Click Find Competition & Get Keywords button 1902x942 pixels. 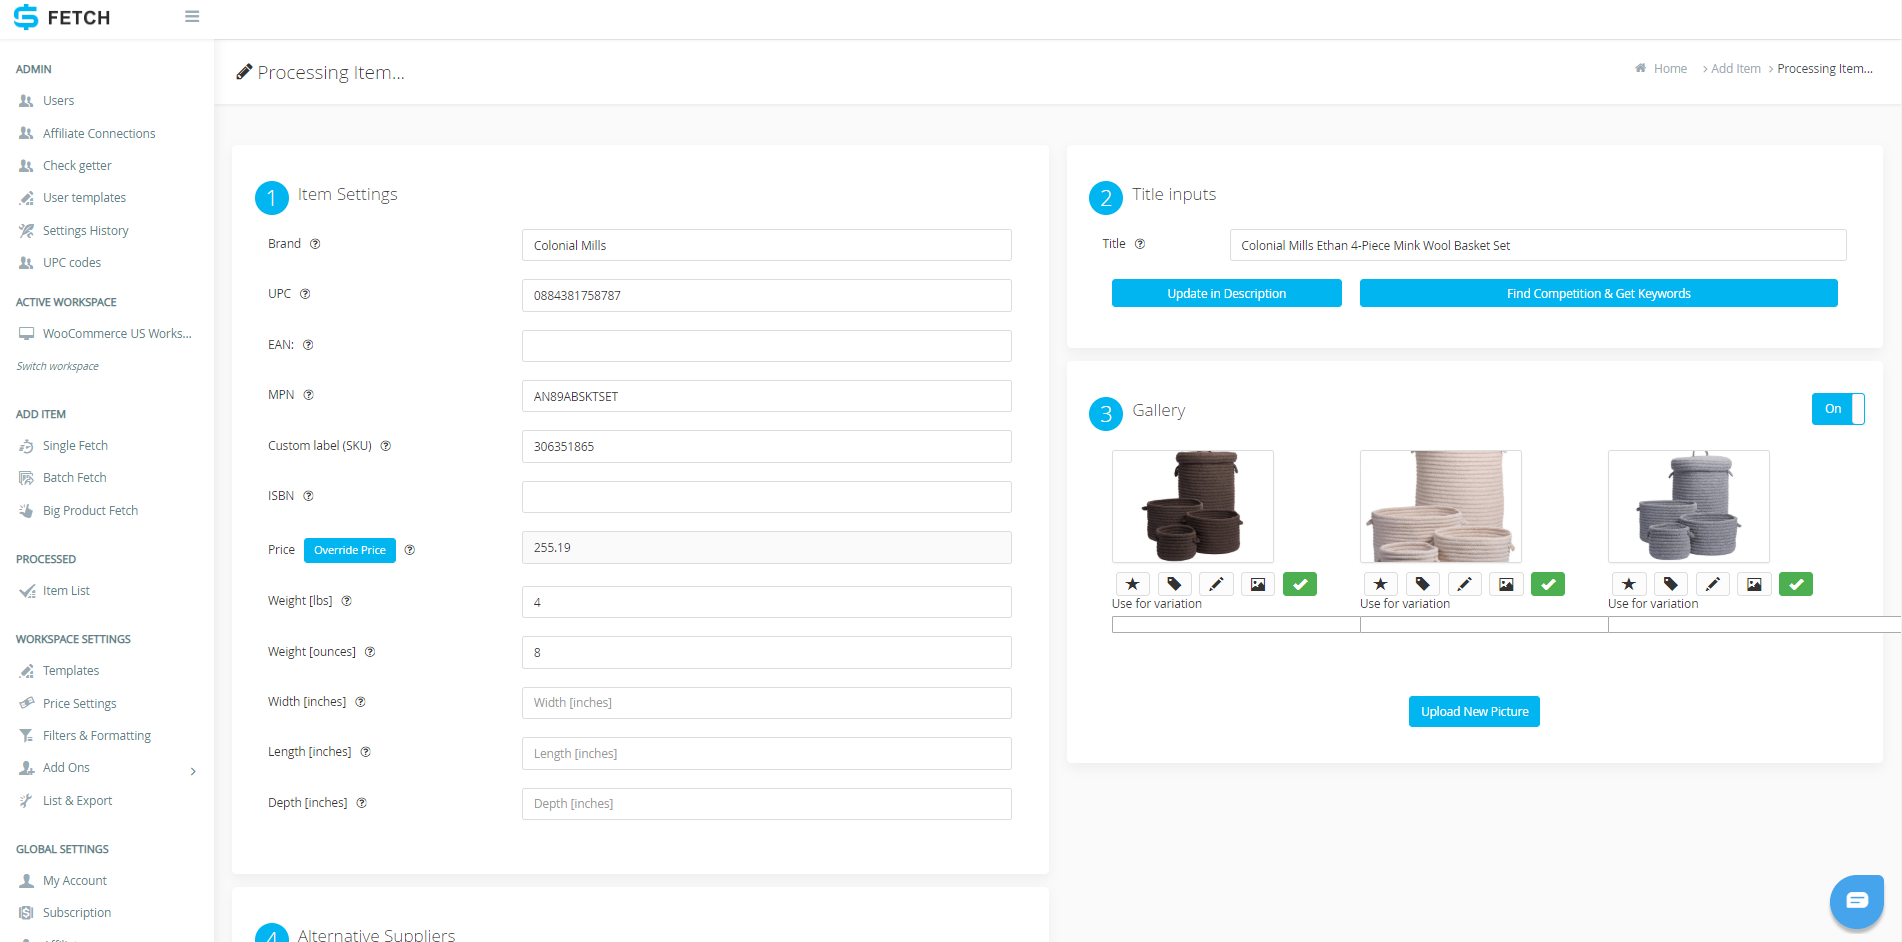[x=1598, y=293]
